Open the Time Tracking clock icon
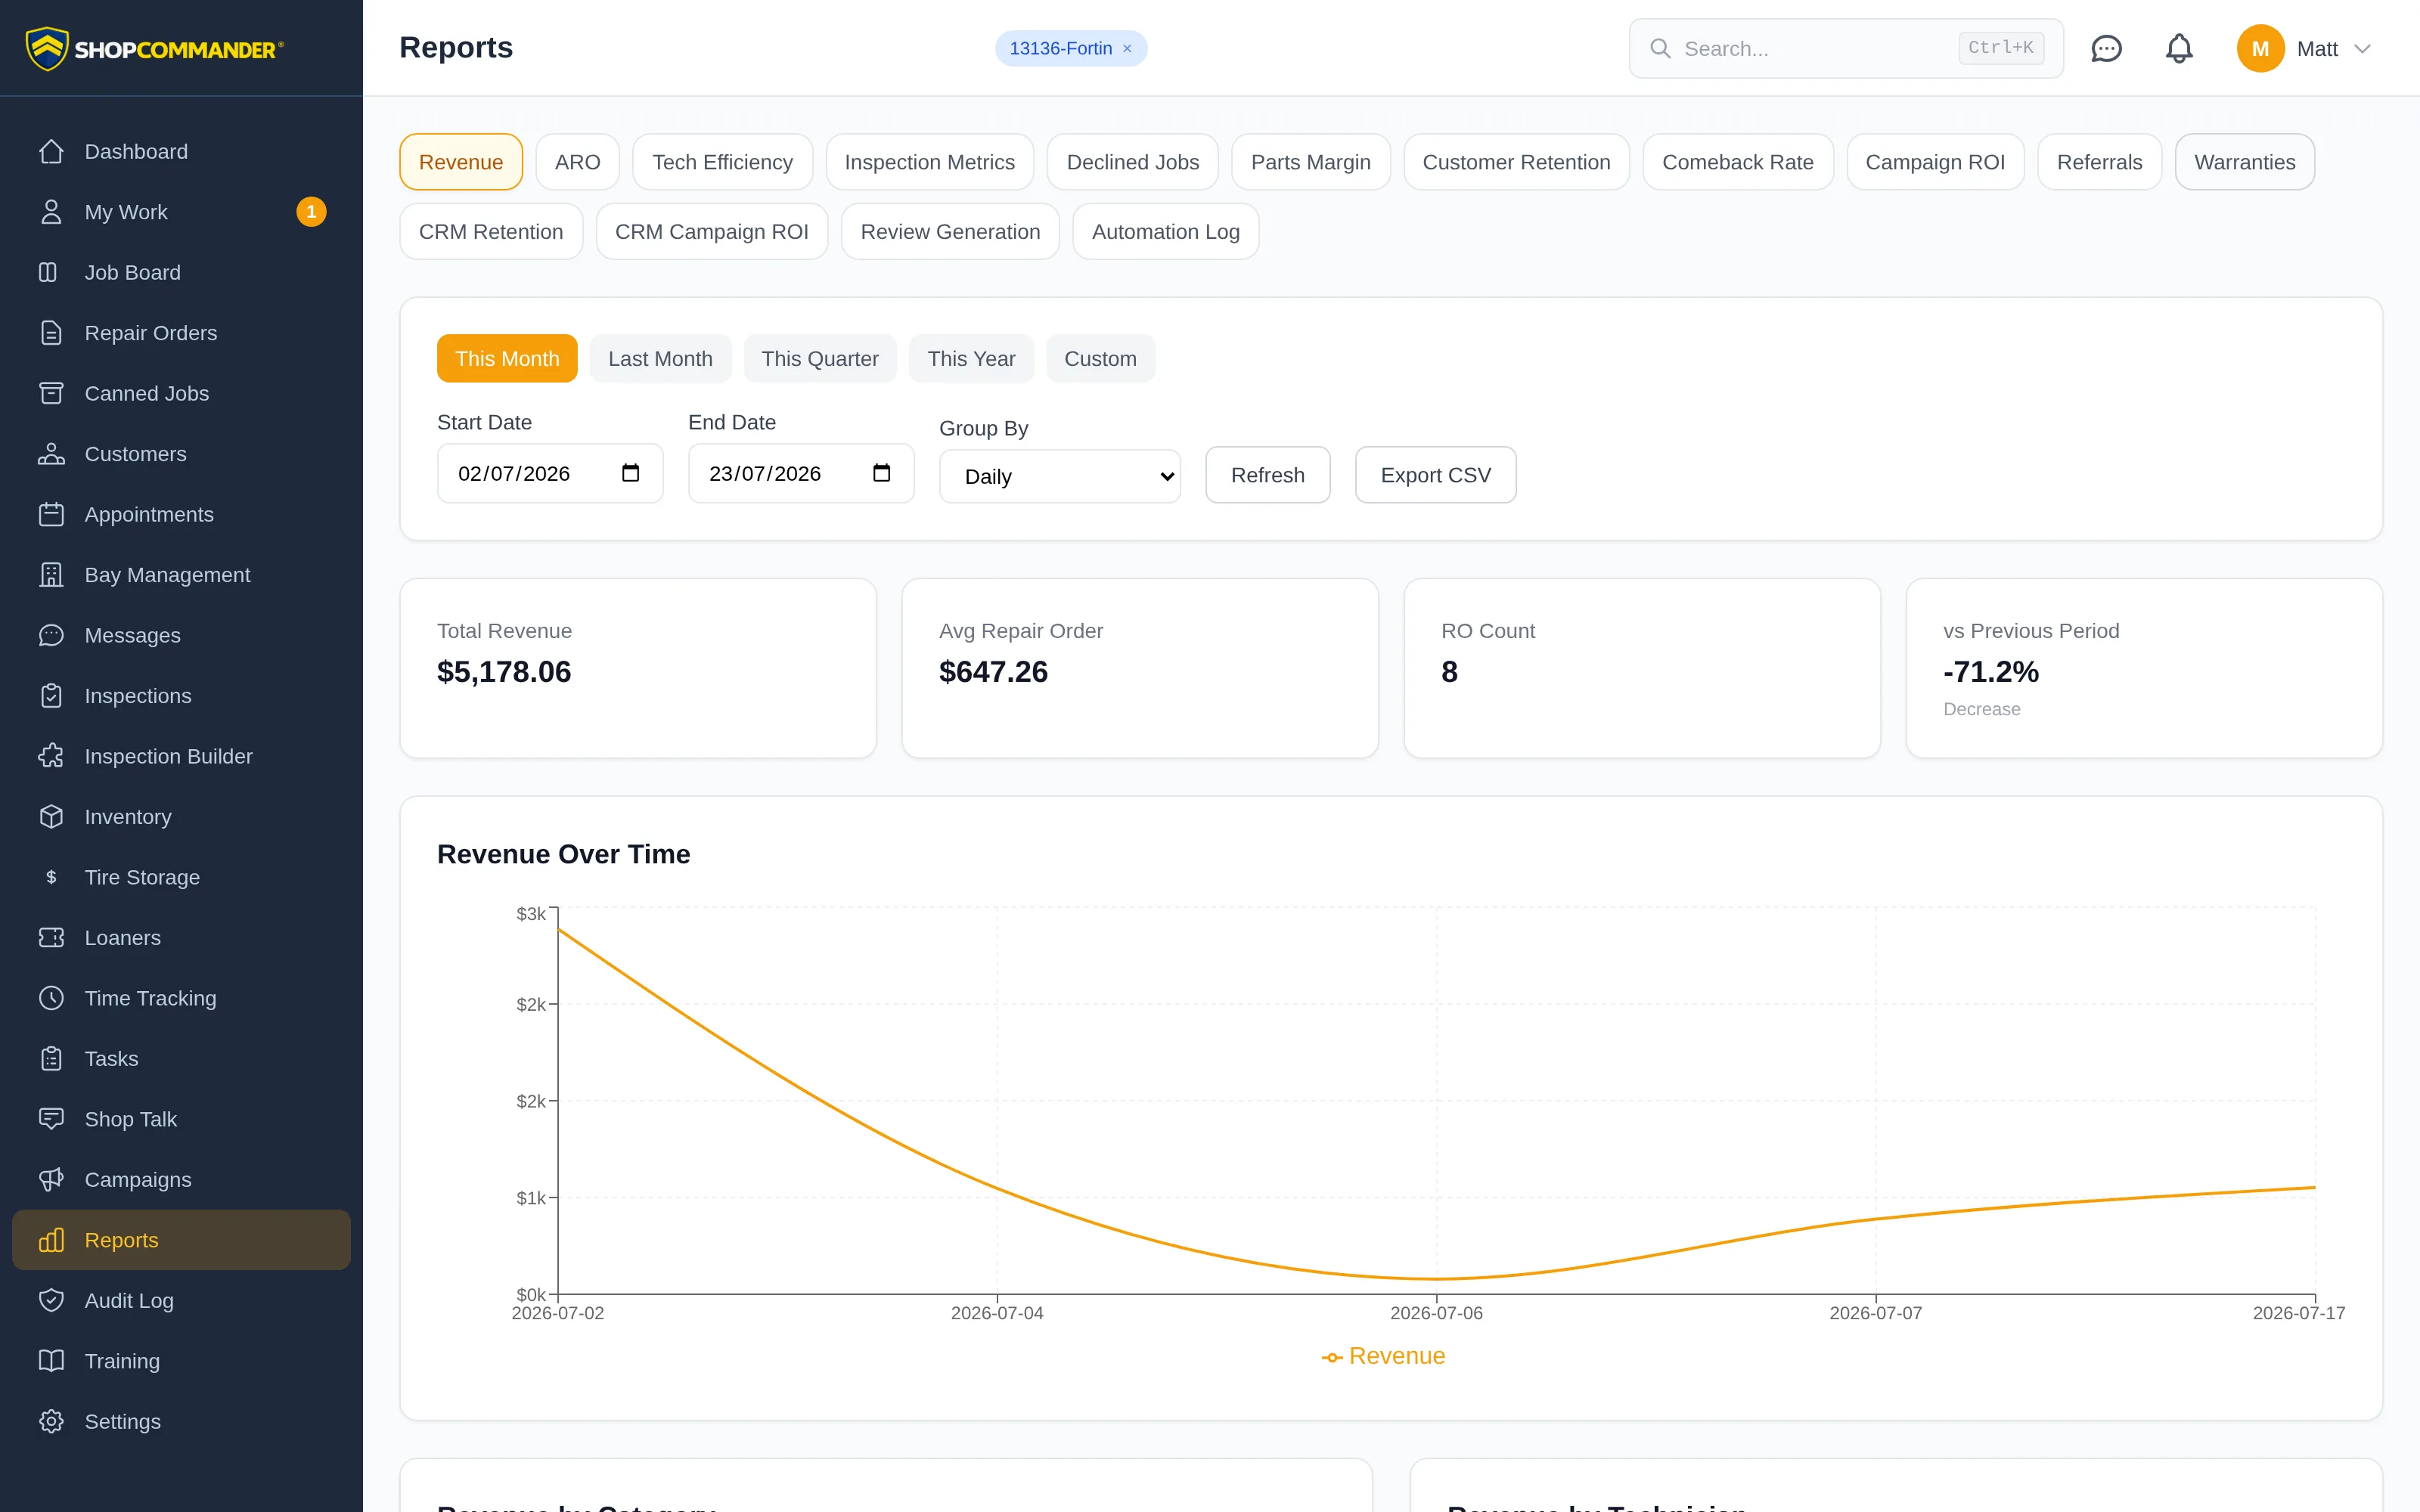The height and width of the screenshot is (1512, 2420). click(x=51, y=998)
